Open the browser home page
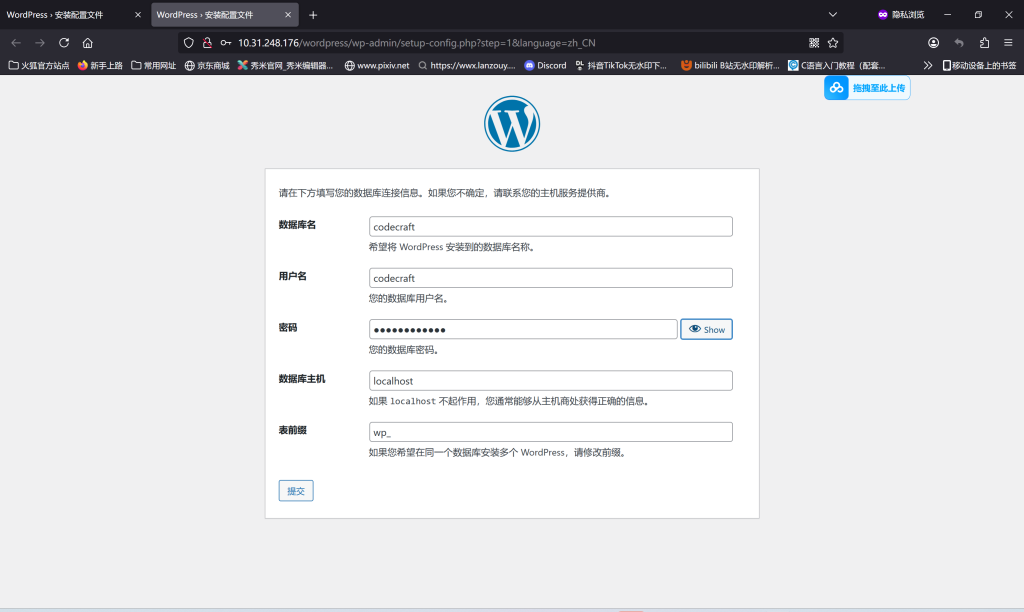This screenshot has height=612, width=1024. [88, 43]
